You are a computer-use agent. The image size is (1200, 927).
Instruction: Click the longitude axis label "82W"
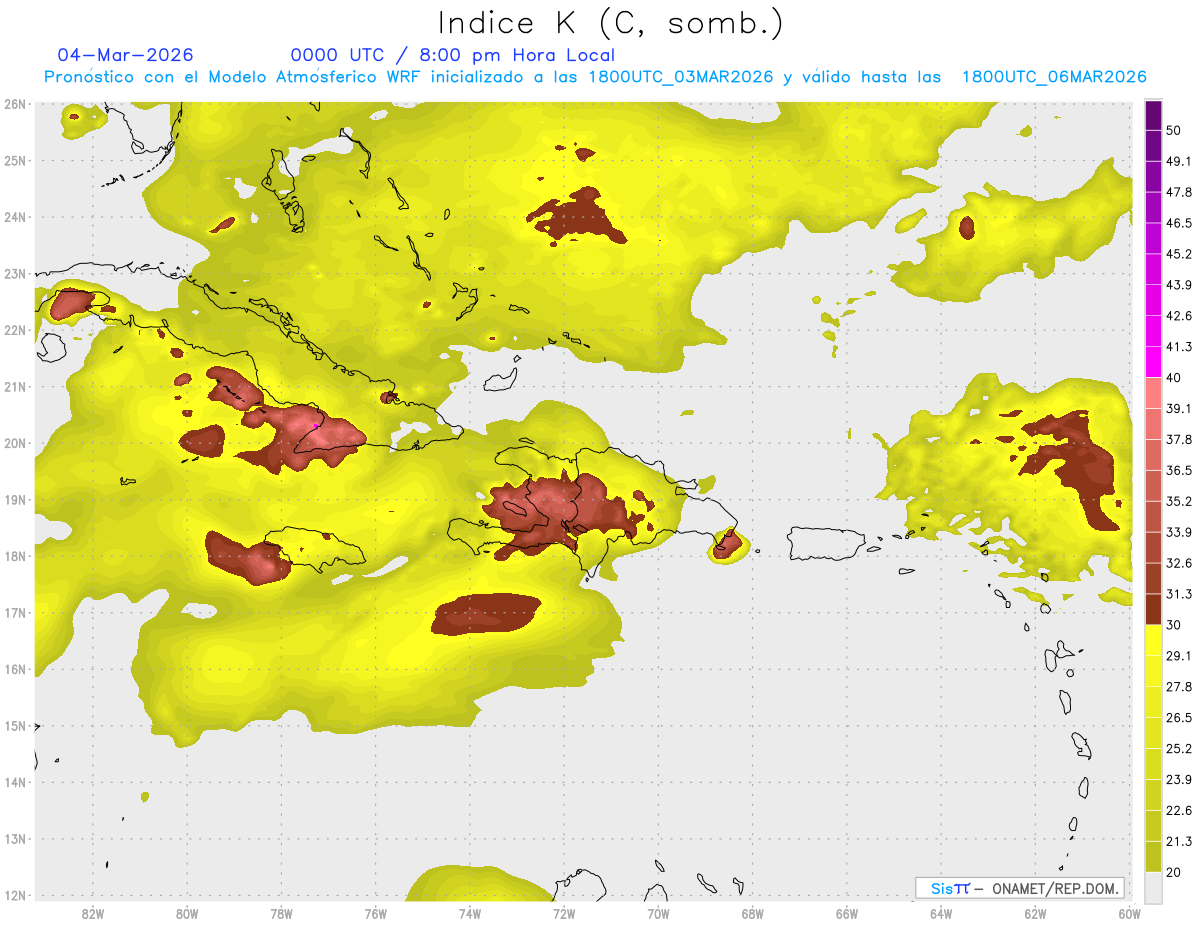(x=92, y=913)
